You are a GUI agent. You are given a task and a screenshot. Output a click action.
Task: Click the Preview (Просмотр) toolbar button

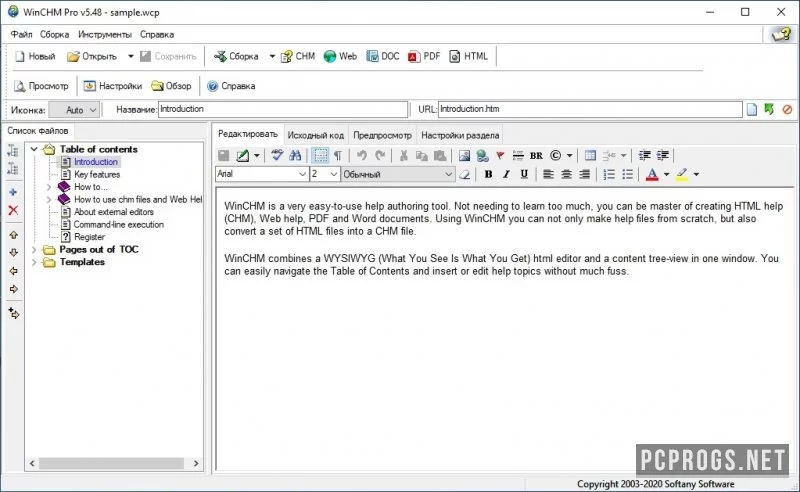(x=41, y=86)
